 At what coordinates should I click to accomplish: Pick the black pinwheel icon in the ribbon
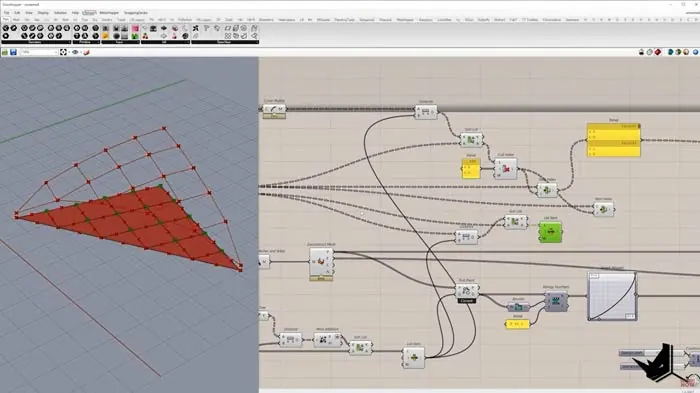click(196, 28)
